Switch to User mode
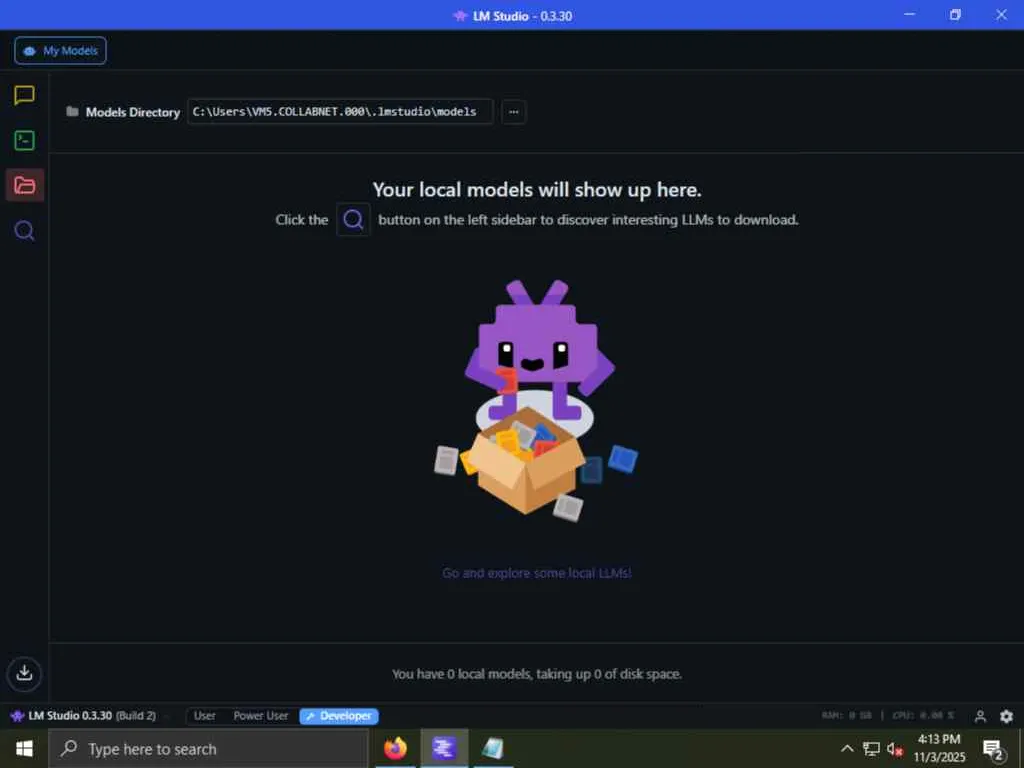The width and height of the screenshot is (1024, 768). click(x=204, y=716)
